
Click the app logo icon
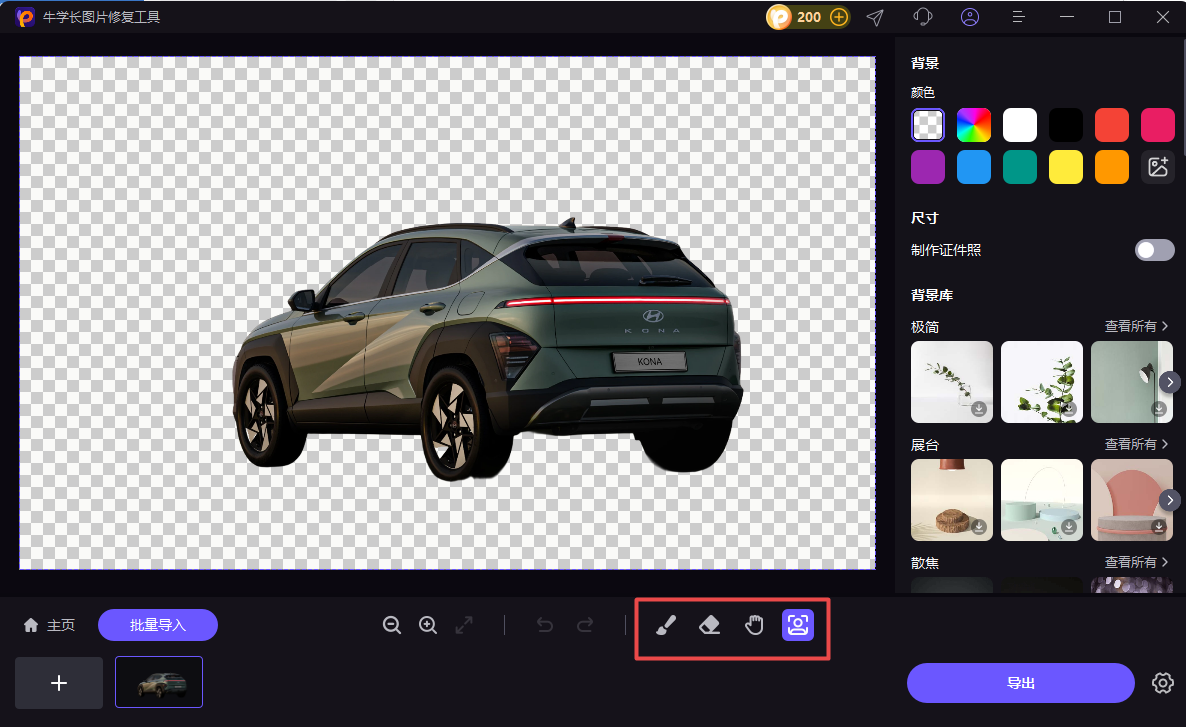tap(25, 17)
